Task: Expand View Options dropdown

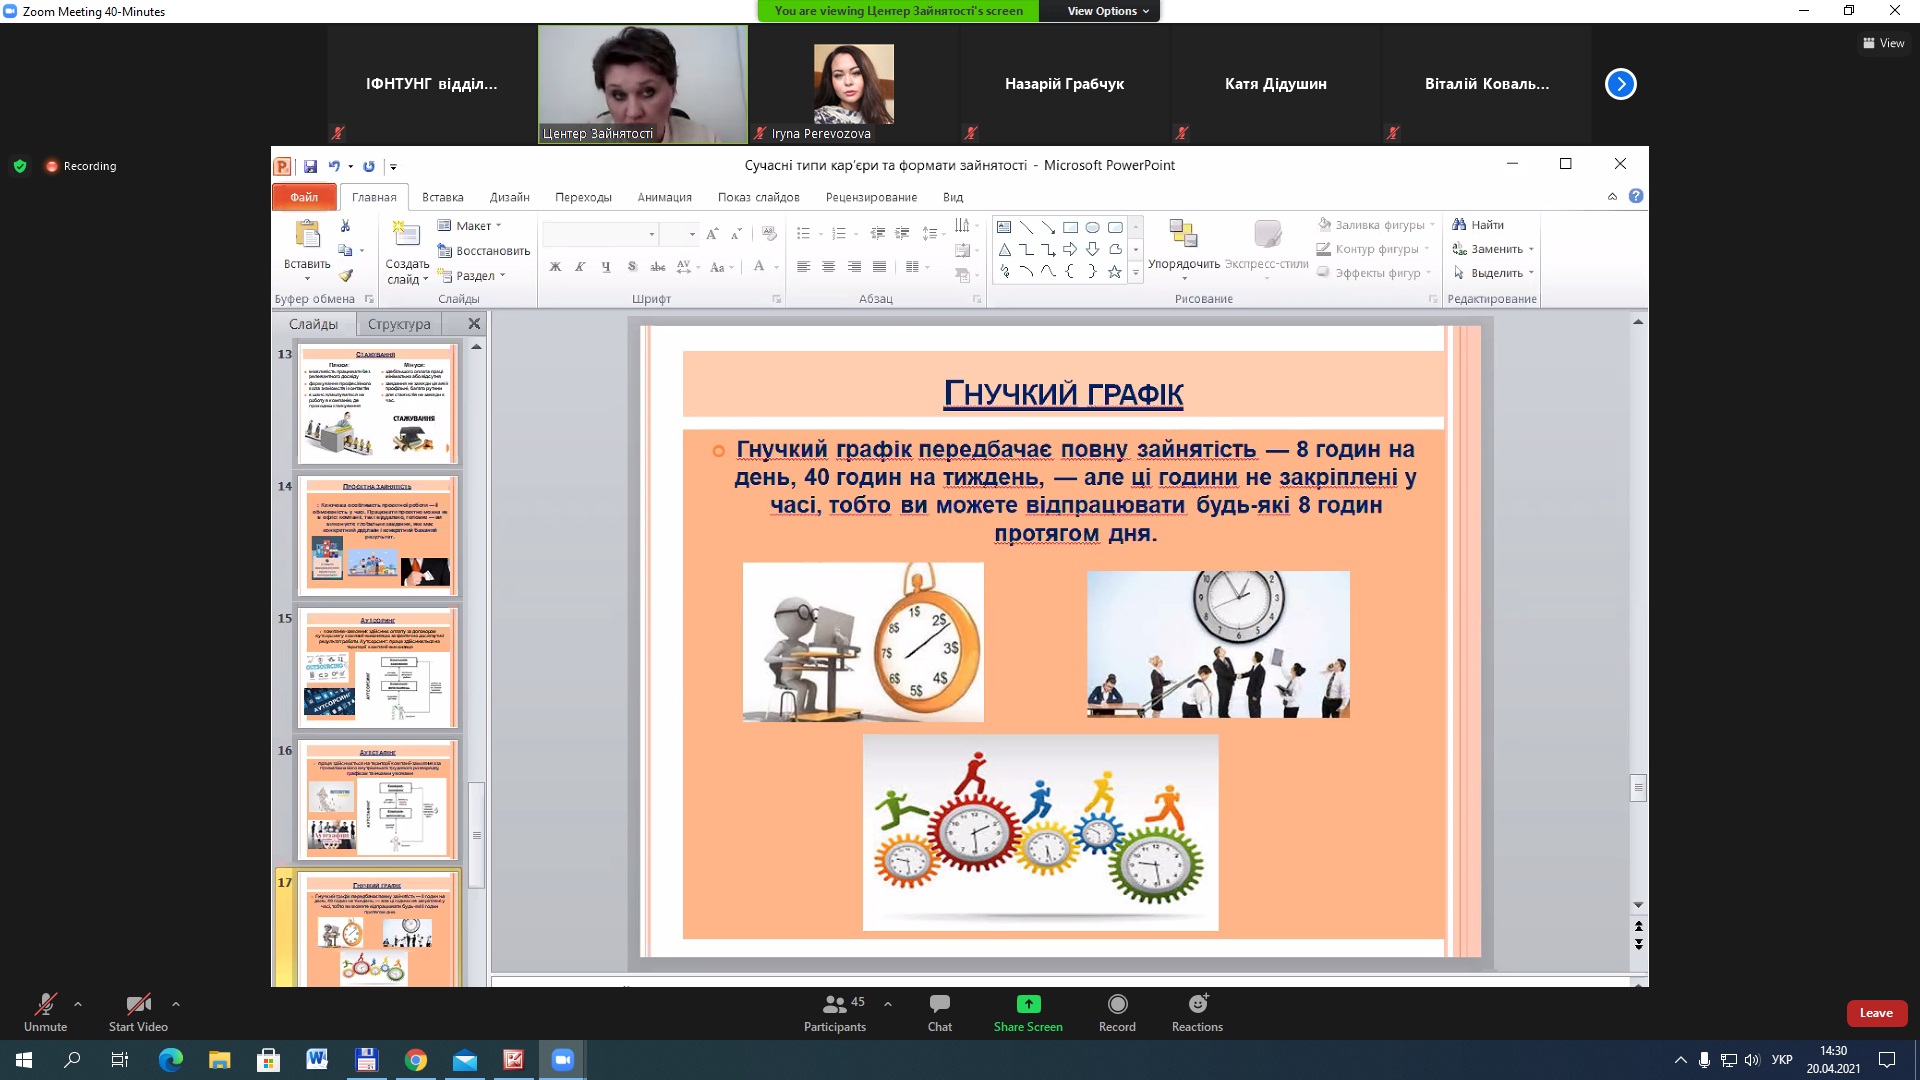Action: pyautogui.click(x=1107, y=11)
